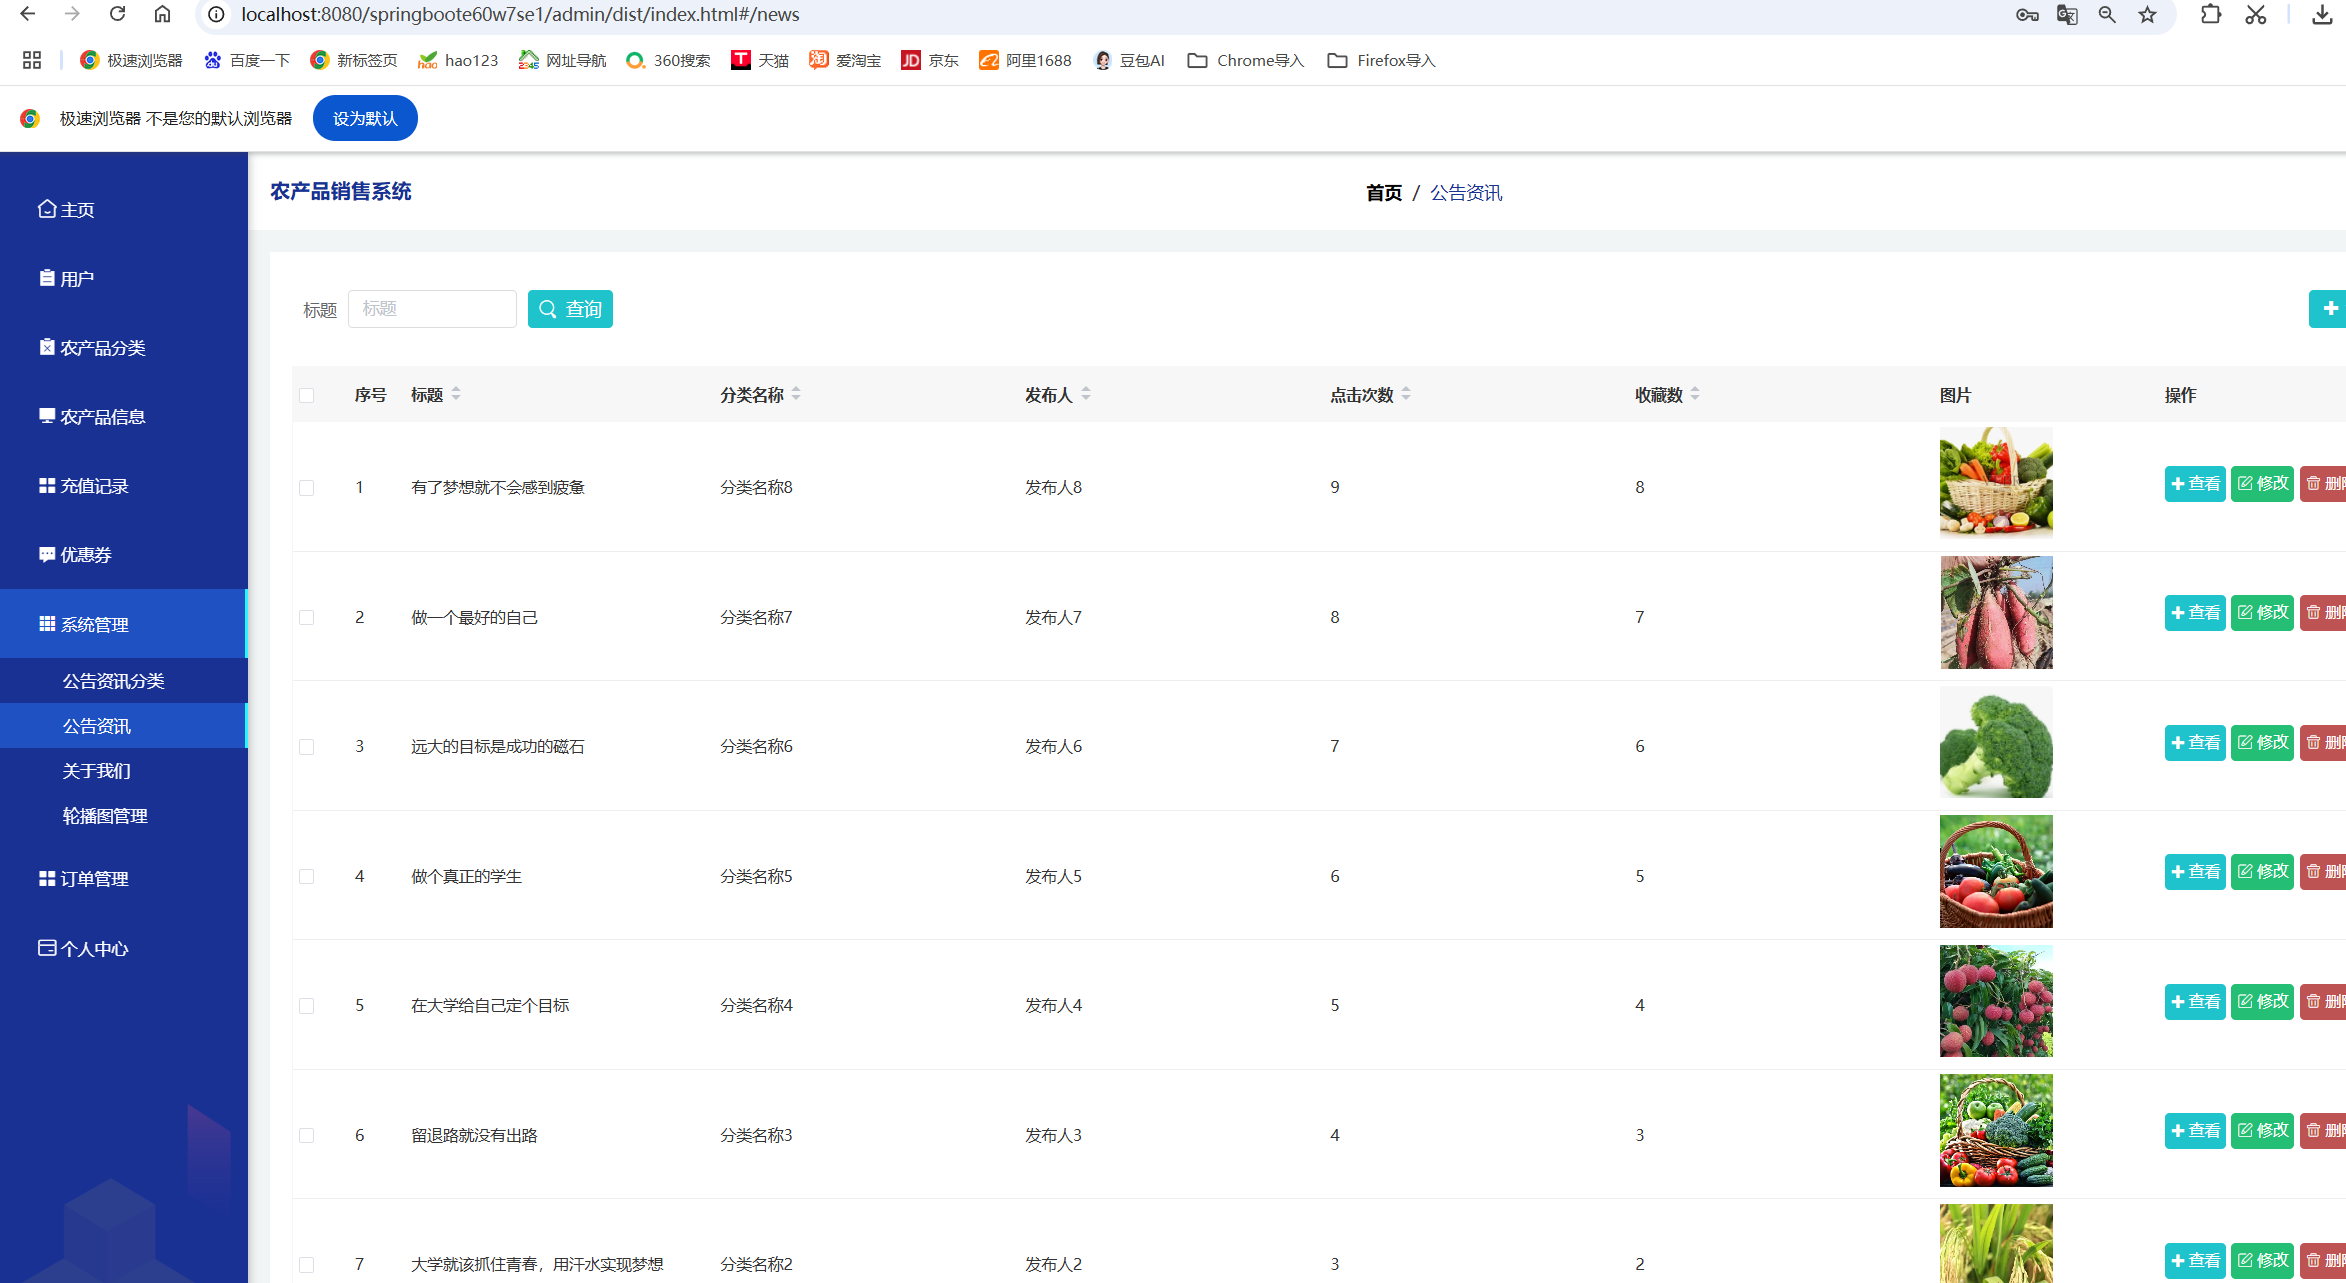Toggle the select-all header checkbox

pyautogui.click(x=307, y=395)
